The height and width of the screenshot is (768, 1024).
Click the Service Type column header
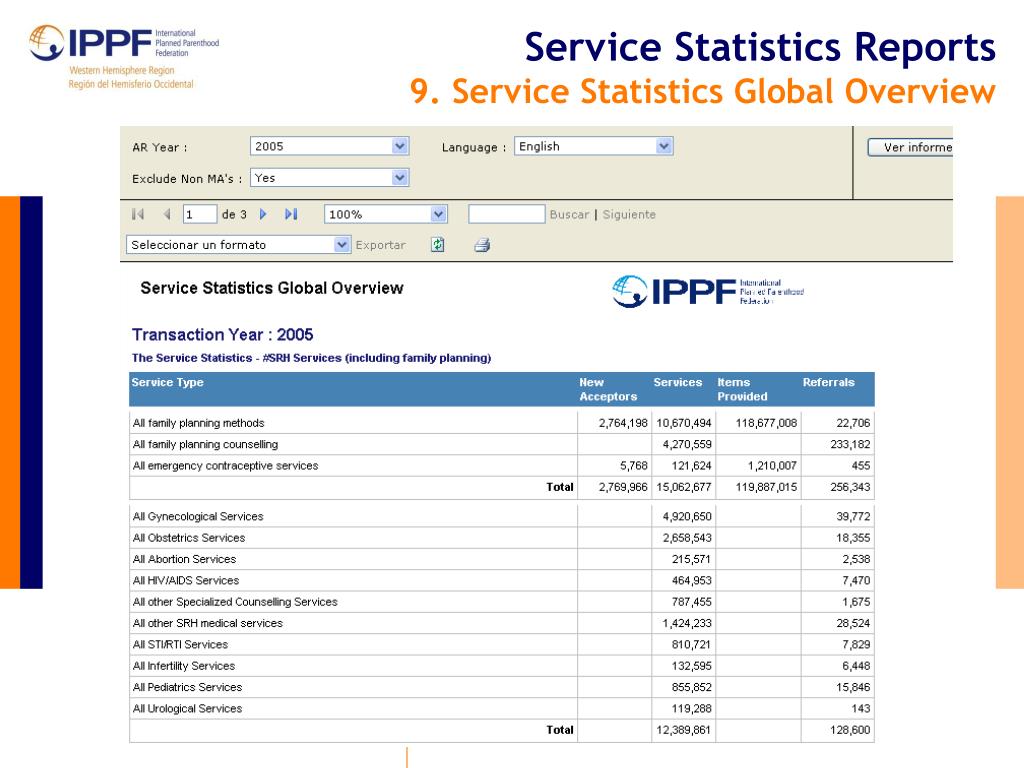pyautogui.click(x=167, y=383)
